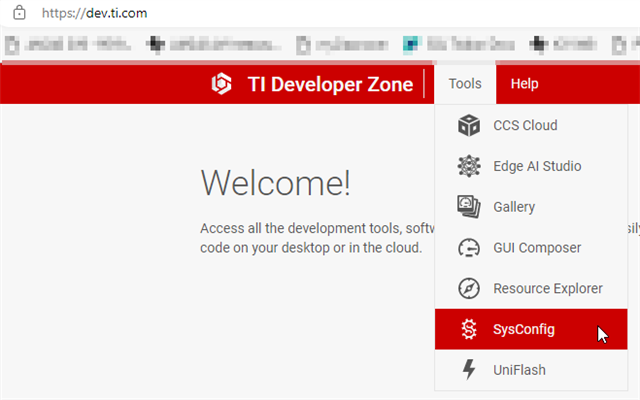Click the TI Developer Zone logo icon

coord(222,84)
